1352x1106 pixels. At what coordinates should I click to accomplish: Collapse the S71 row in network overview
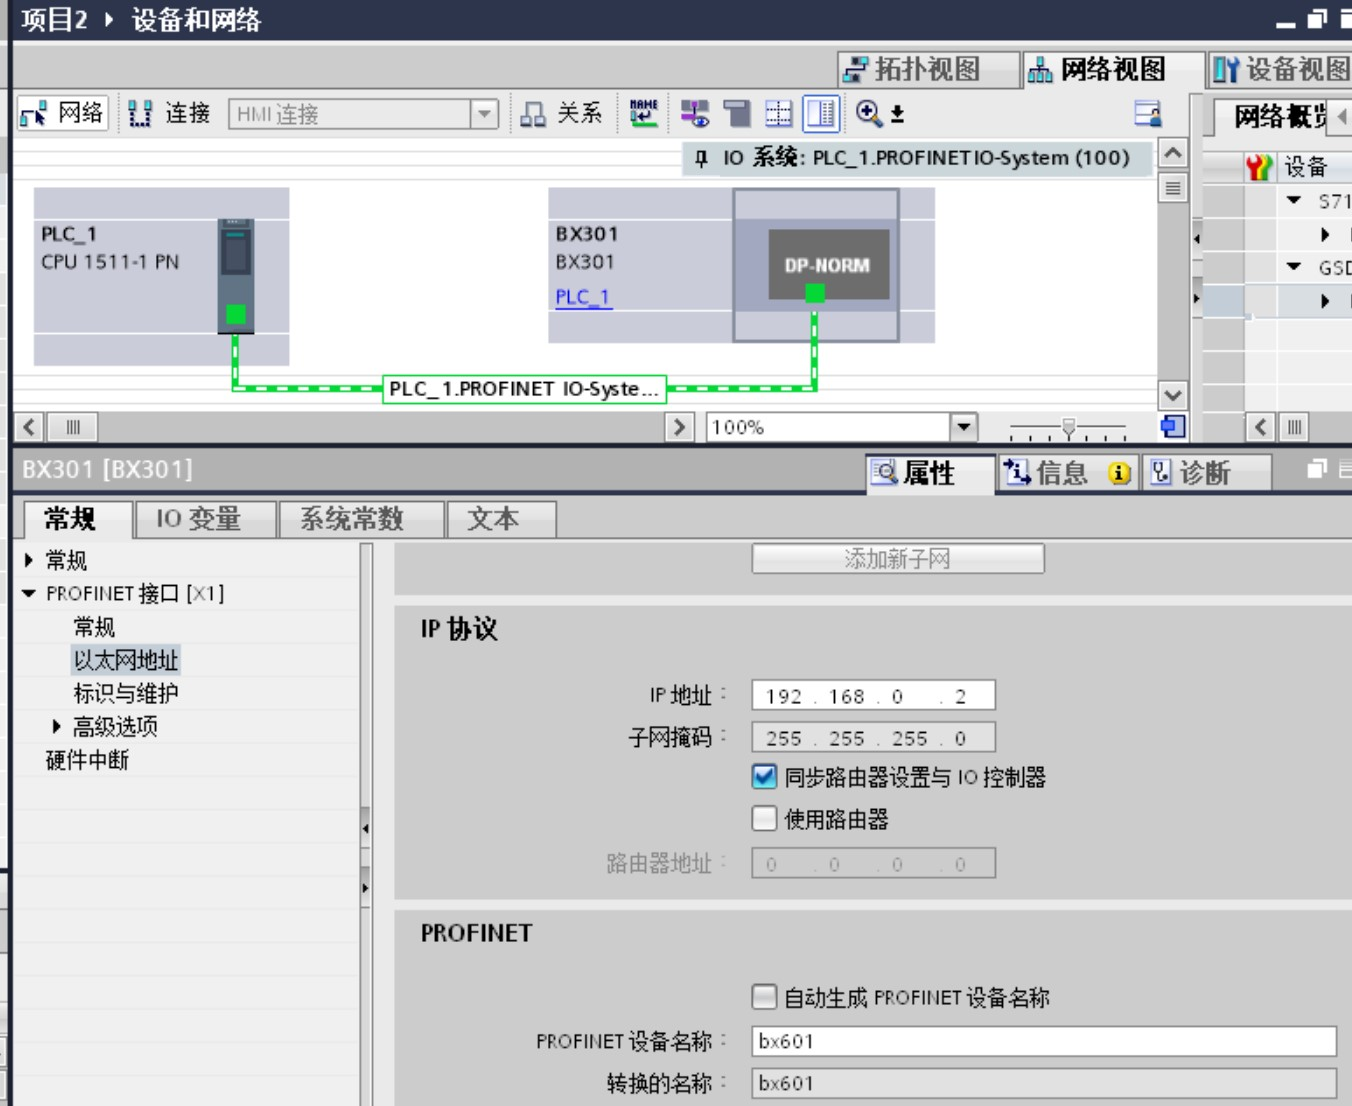click(1294, 201)
